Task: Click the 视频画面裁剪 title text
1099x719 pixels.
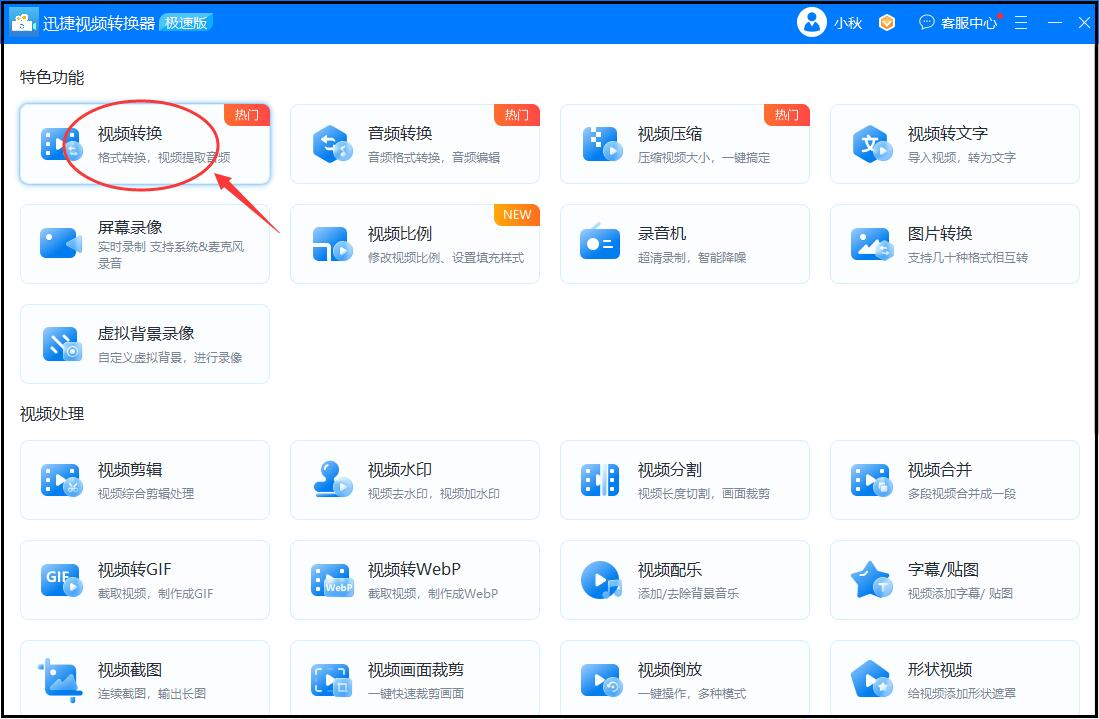Action: pyautogui.click(x=416, y=670)
